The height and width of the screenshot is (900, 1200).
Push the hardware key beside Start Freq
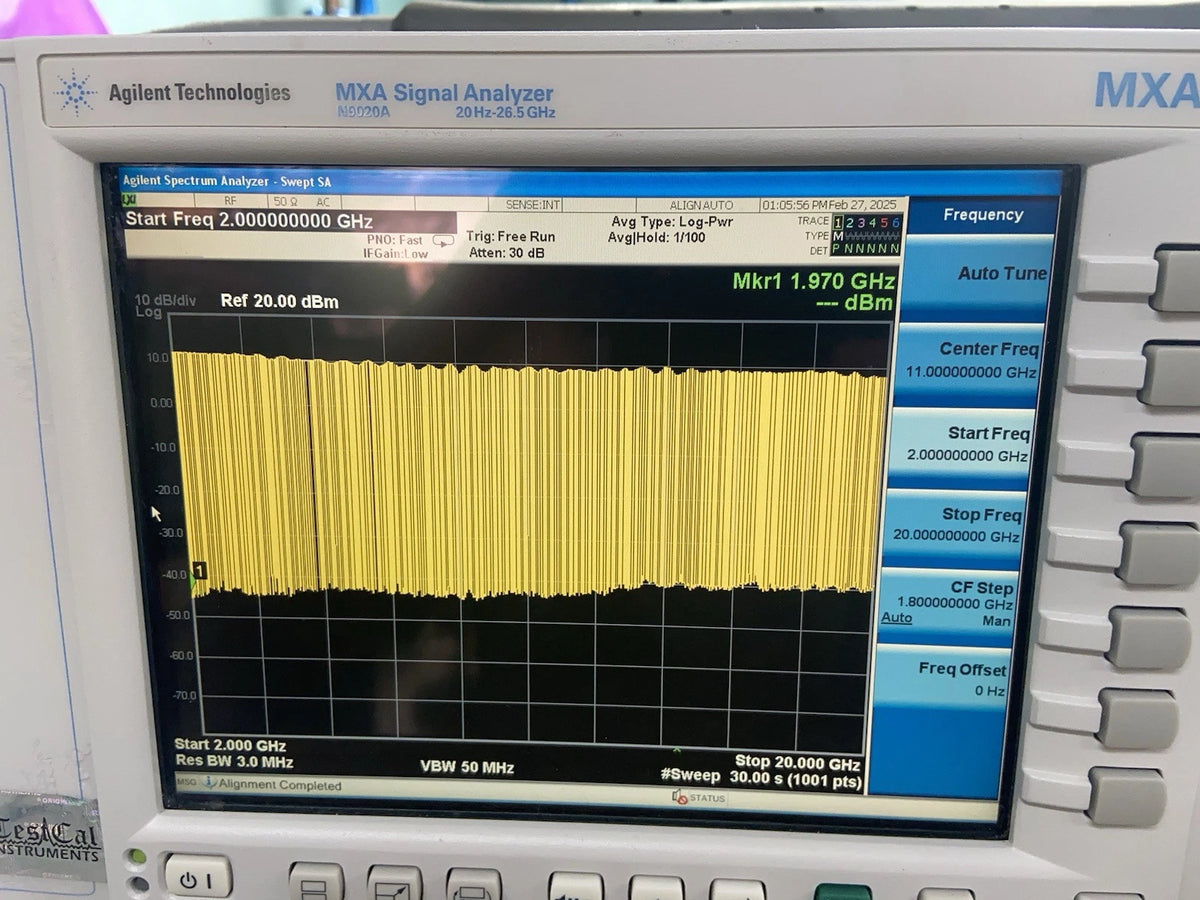(x=1163, y=464)
